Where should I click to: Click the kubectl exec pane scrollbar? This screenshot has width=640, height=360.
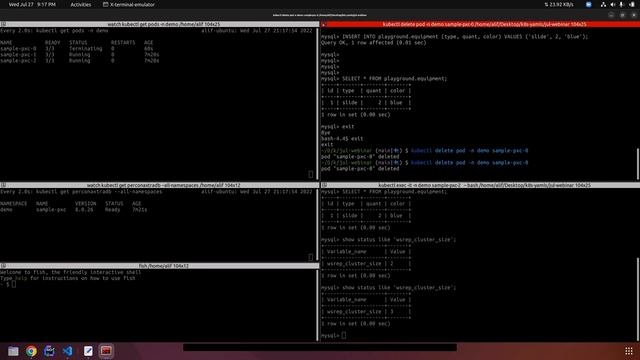(638, 299)
